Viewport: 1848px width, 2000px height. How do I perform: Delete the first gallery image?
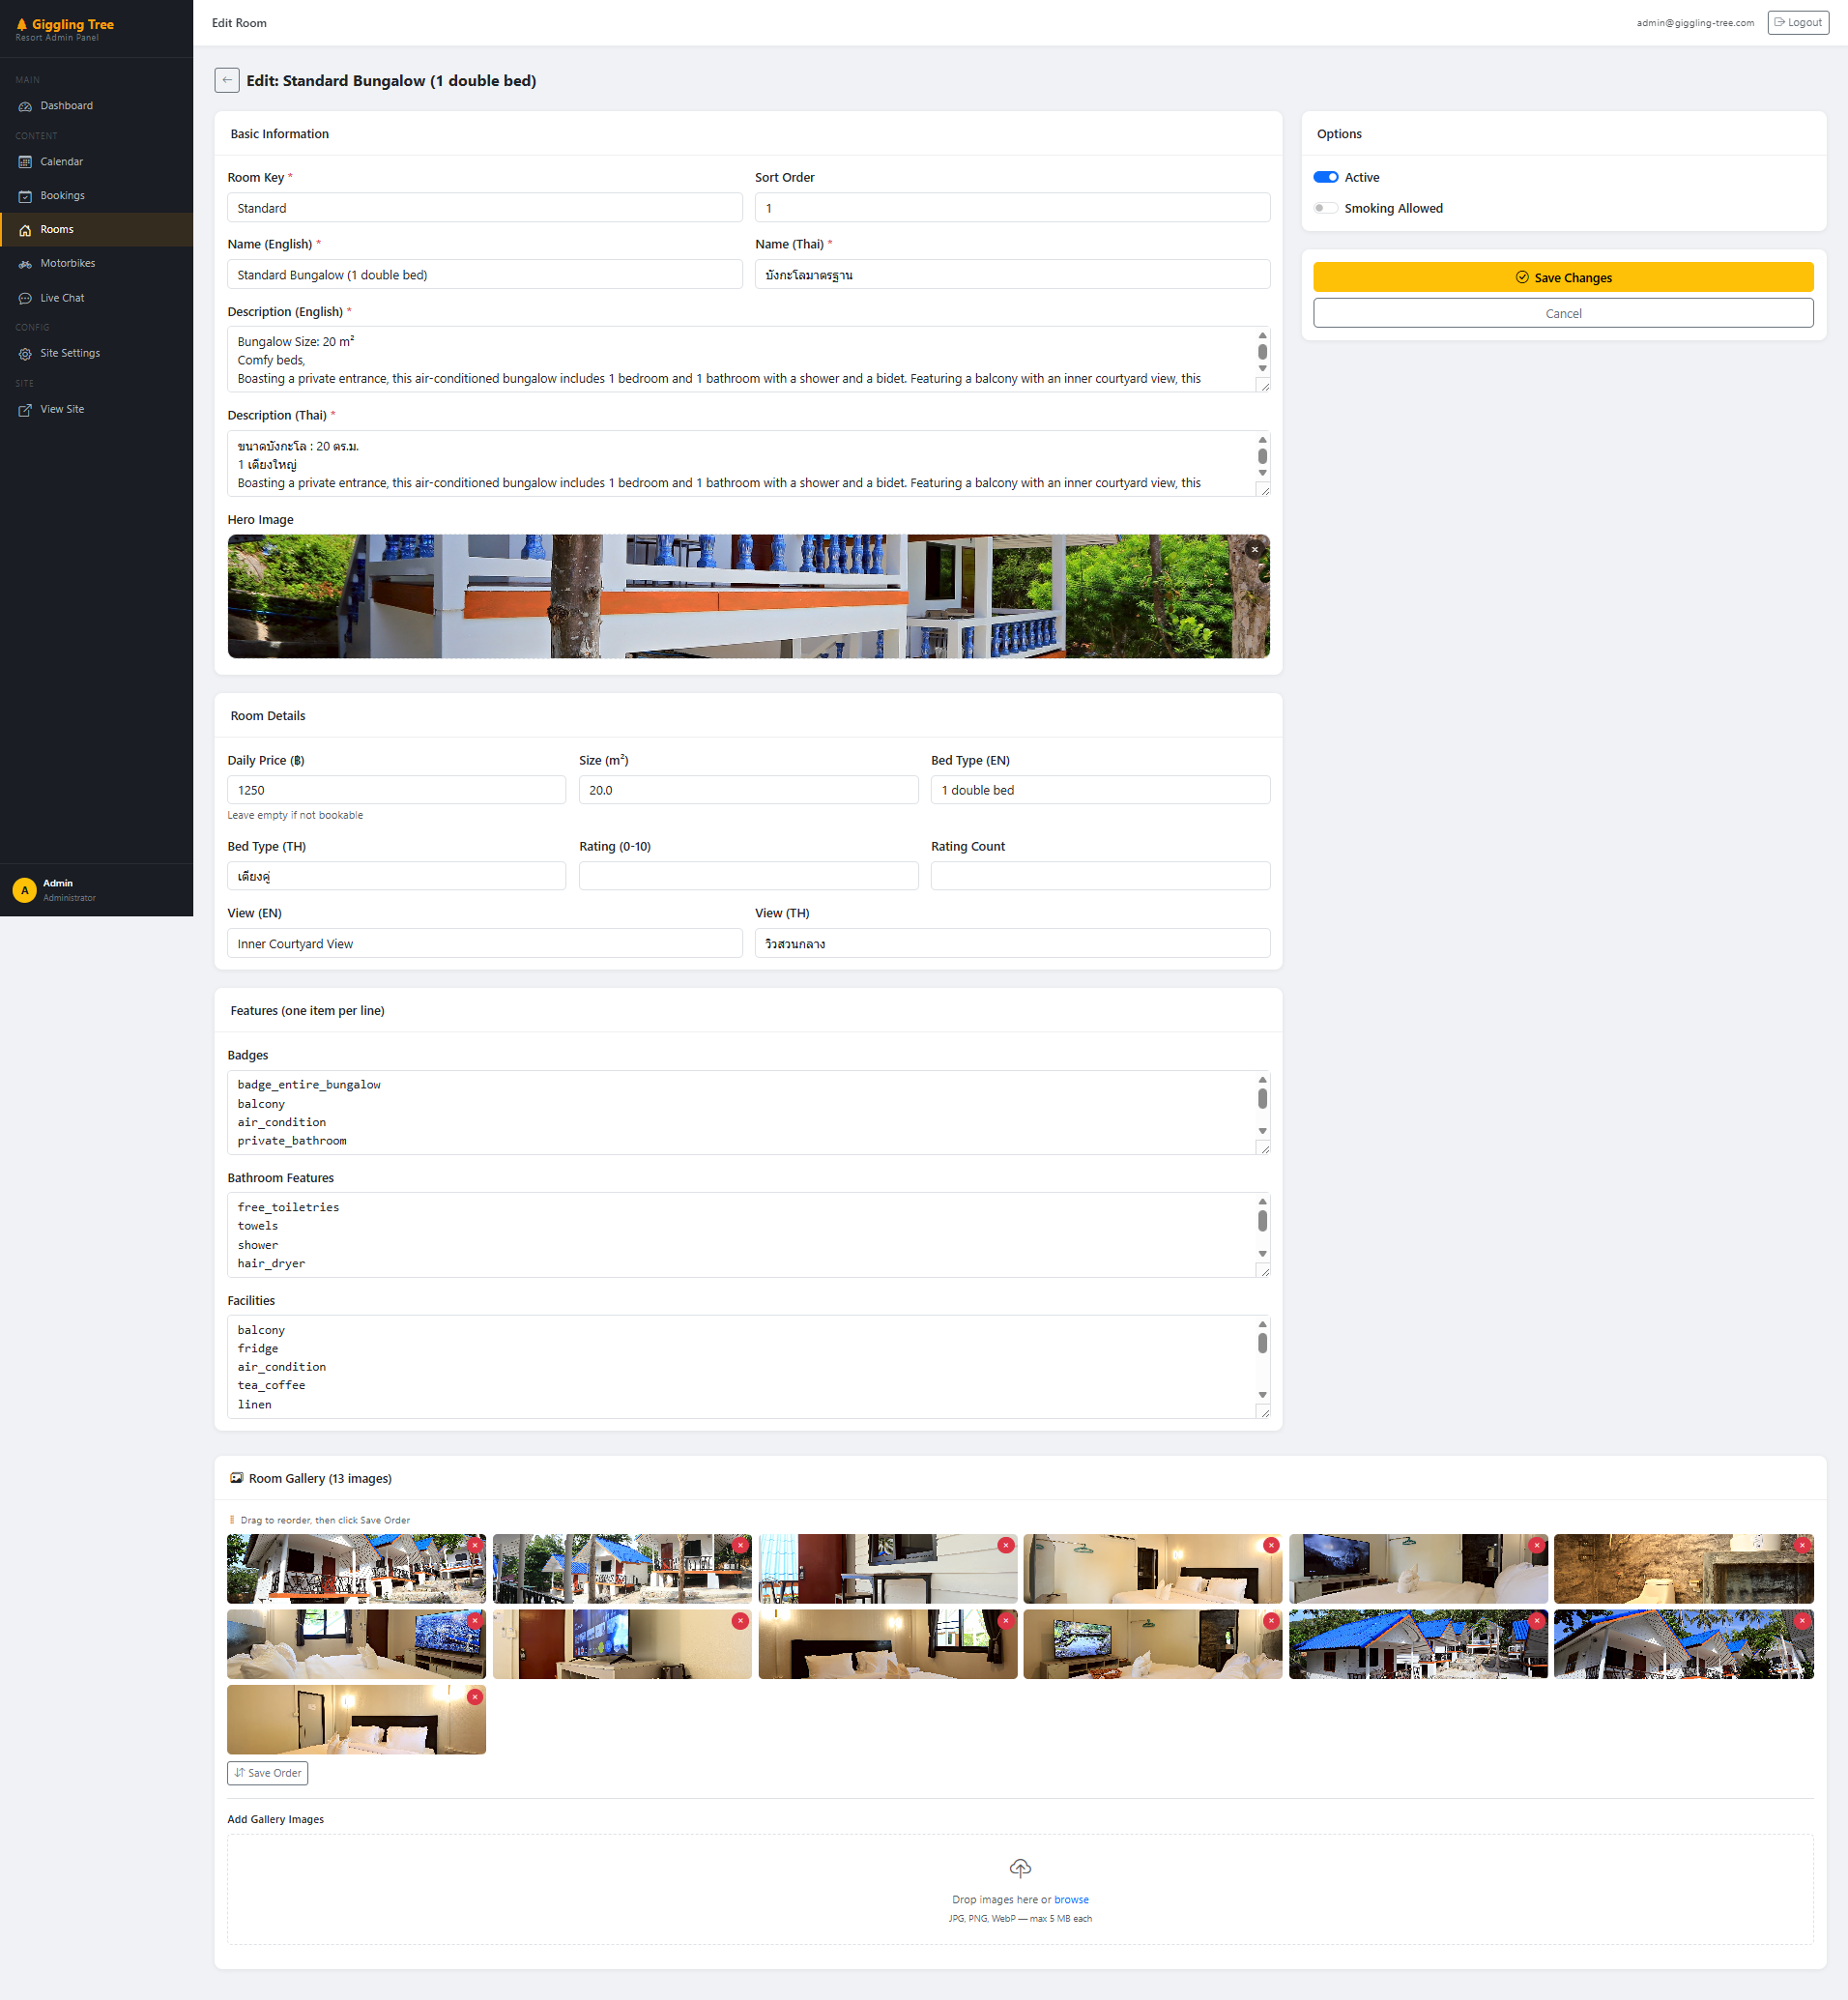click(x=475, y=1545)
